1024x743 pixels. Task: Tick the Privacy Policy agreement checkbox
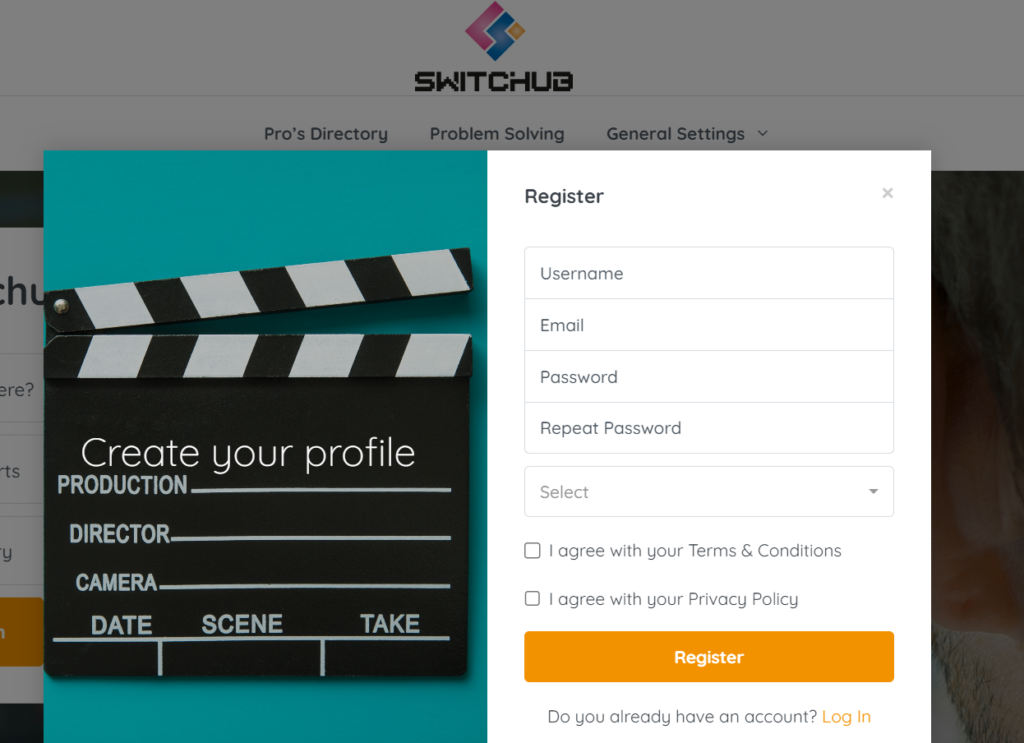coord(532,599)
